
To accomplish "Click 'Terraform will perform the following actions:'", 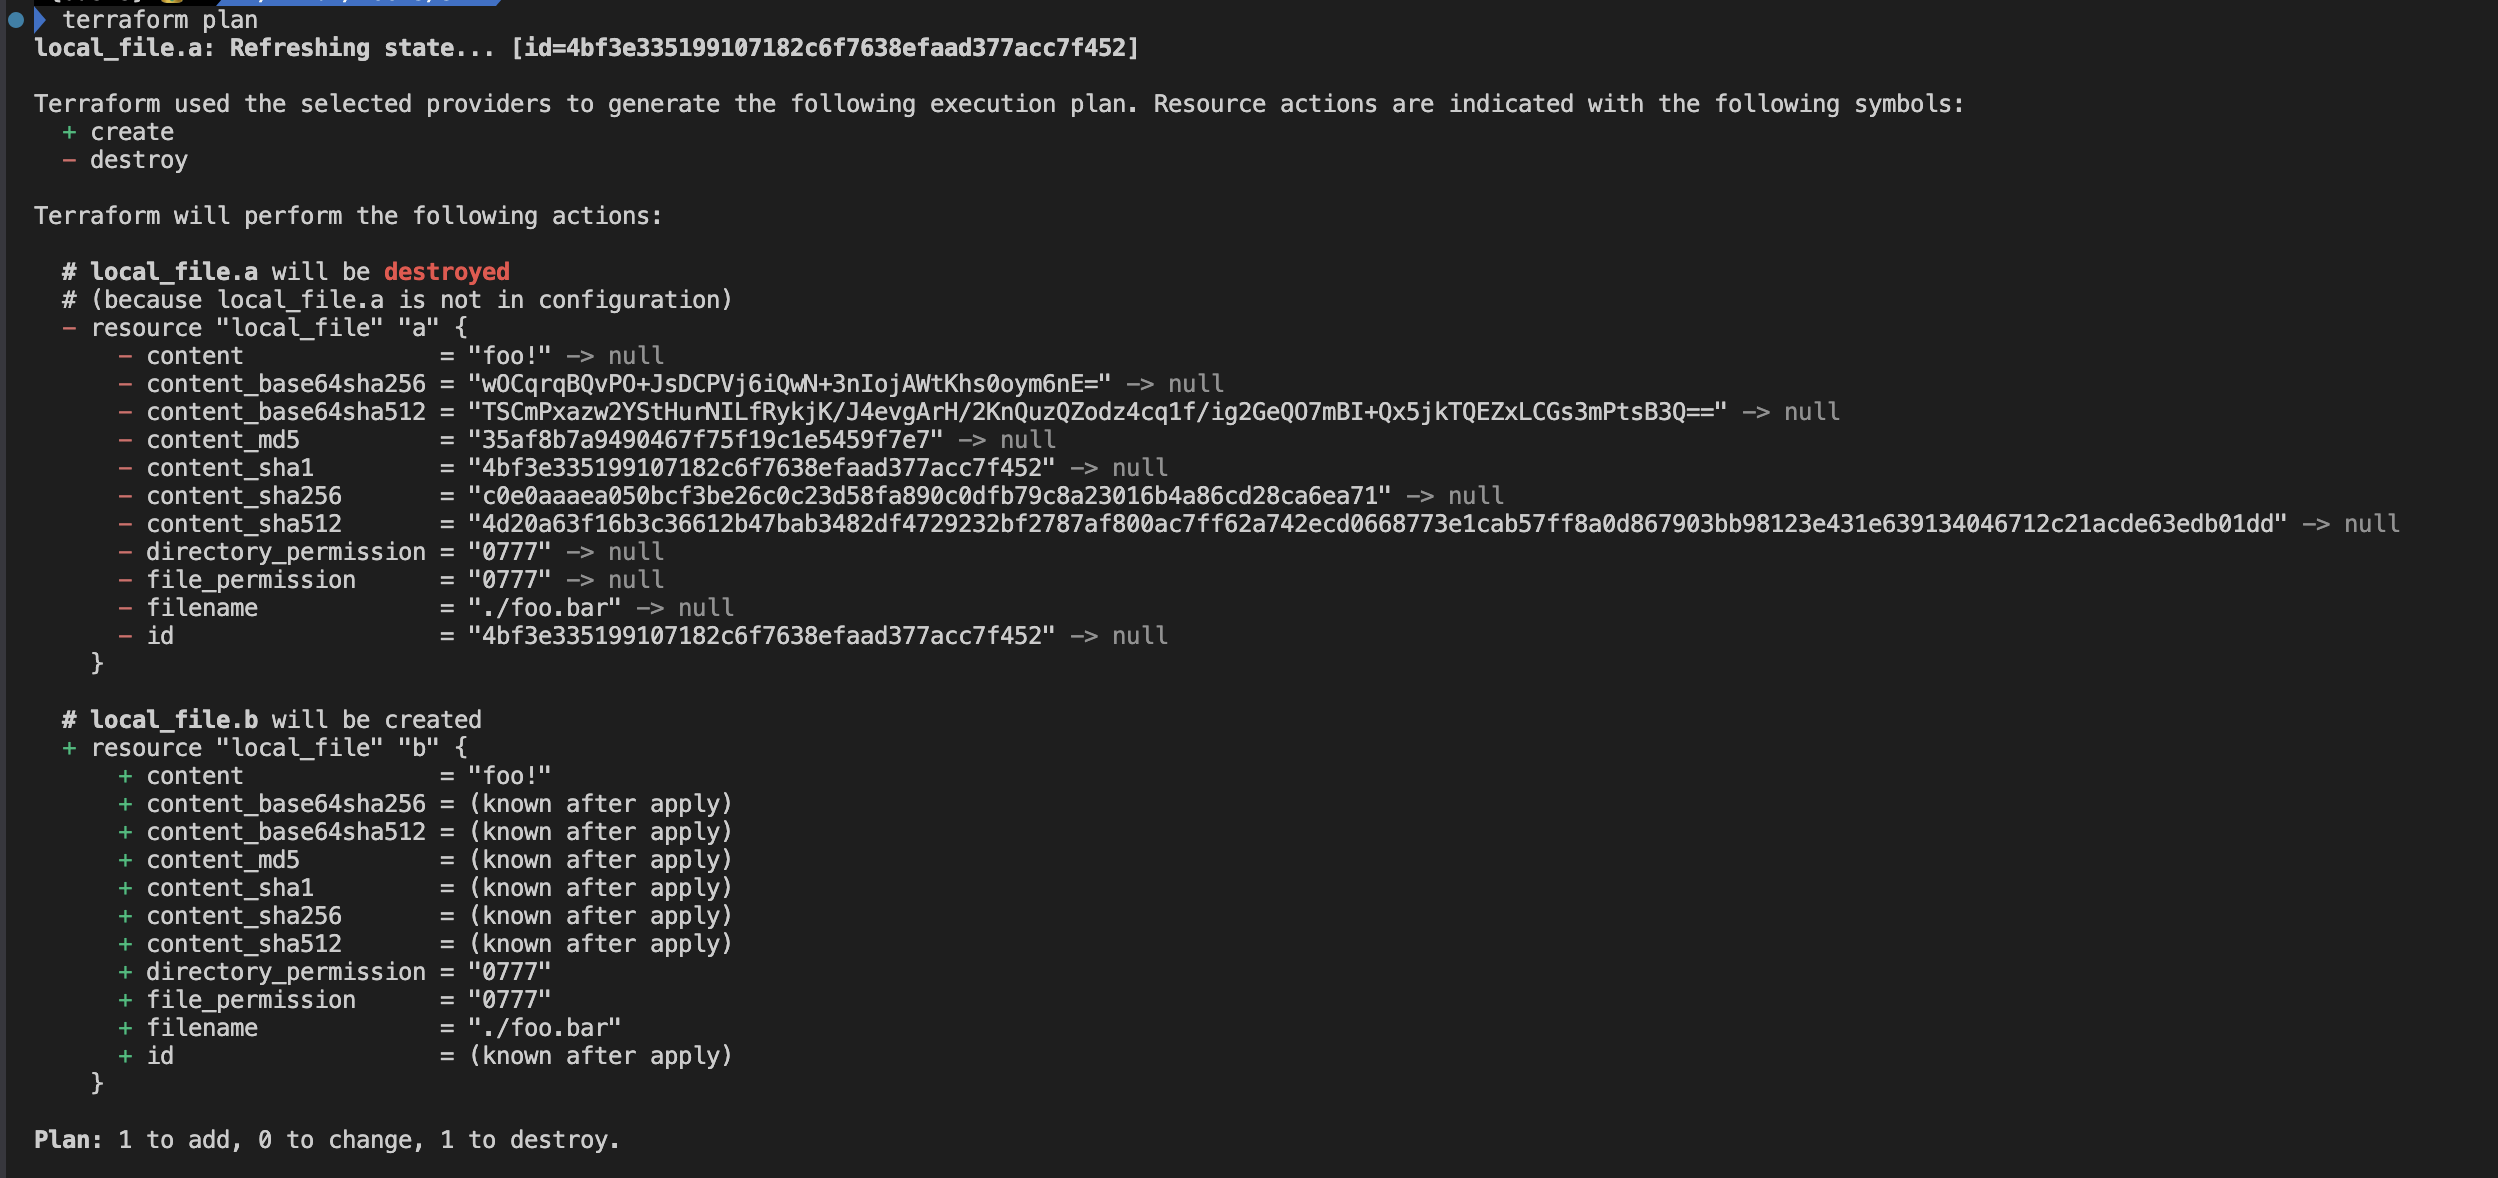I will click(348, 216).
